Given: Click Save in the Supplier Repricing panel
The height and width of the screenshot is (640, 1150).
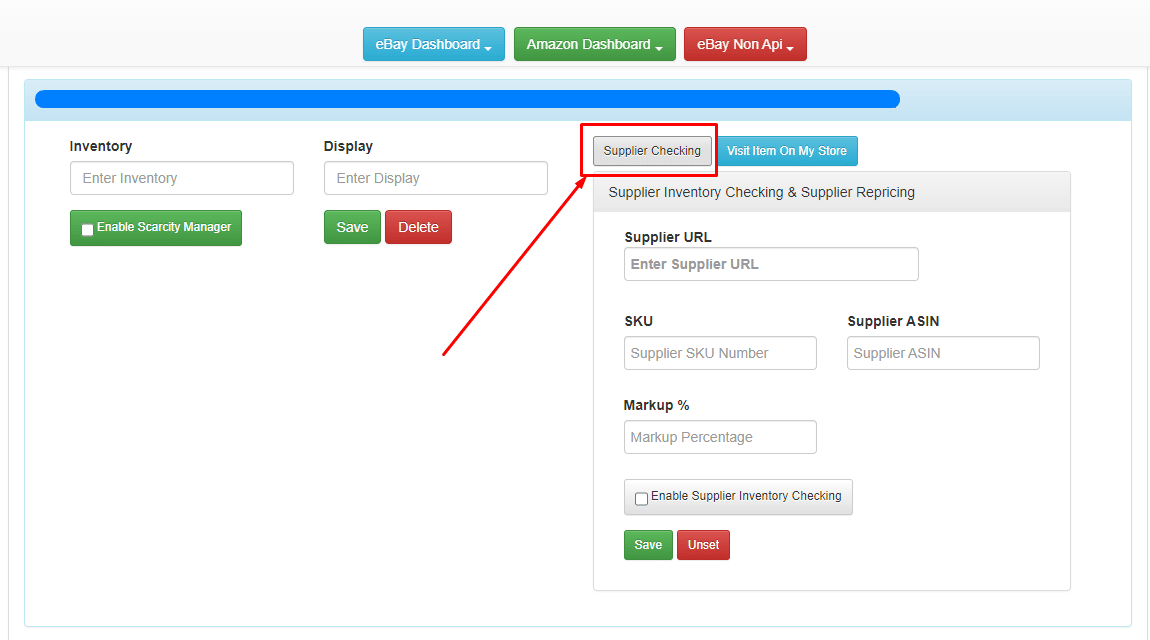Looking at the screenshot, I should point(648,545).
